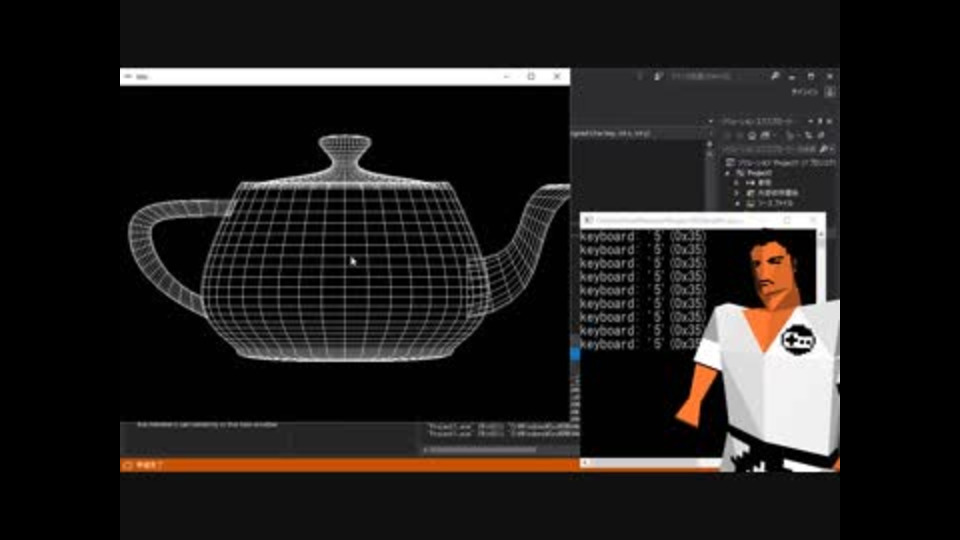Click the Back arrow in Solution Explorer toolbar
The image size is (960, 540).
(x=726, y=135)
